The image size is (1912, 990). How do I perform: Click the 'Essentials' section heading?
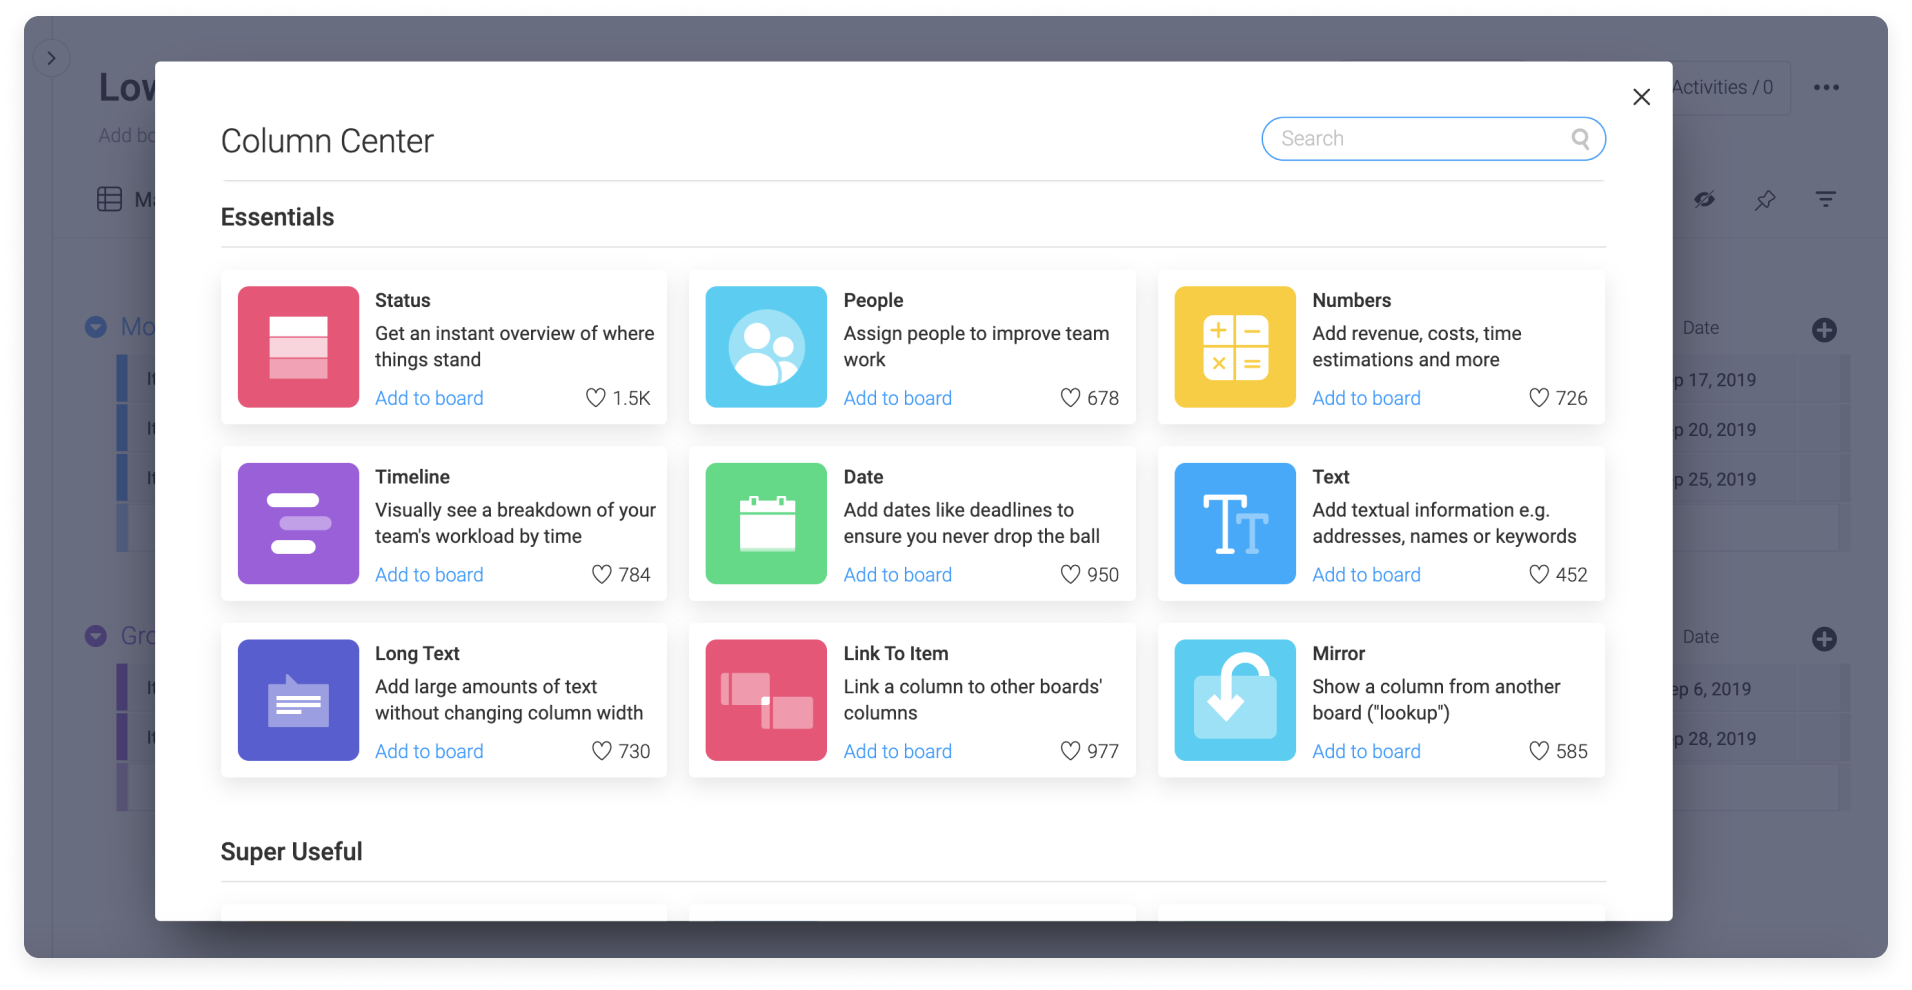[x=277, y=217]
